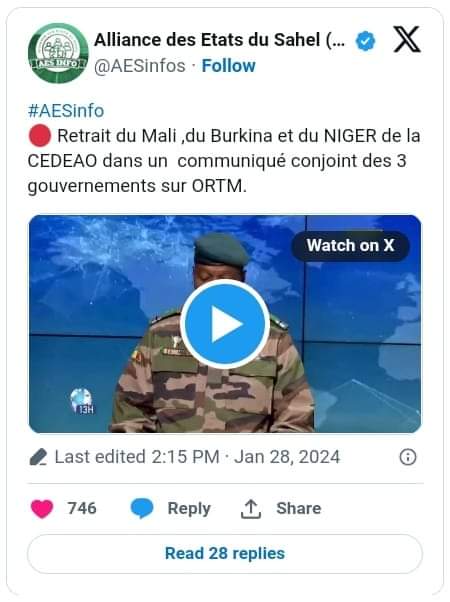Screen dimensions: 450x602
Task: Follow the @AESinfos account
Action: point(228,66)
